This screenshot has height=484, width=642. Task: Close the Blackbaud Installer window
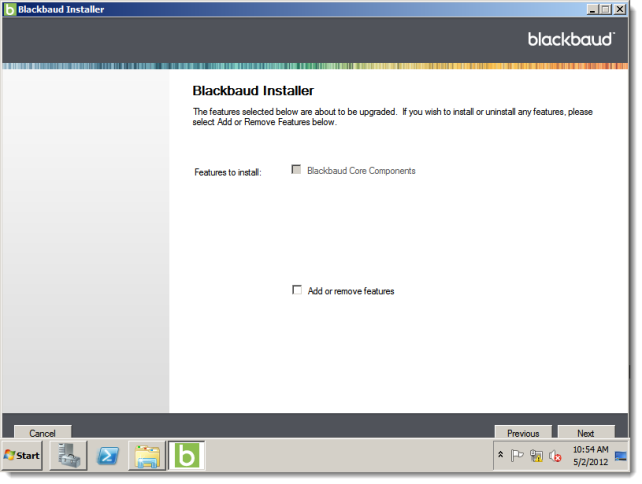click(620, 9)
